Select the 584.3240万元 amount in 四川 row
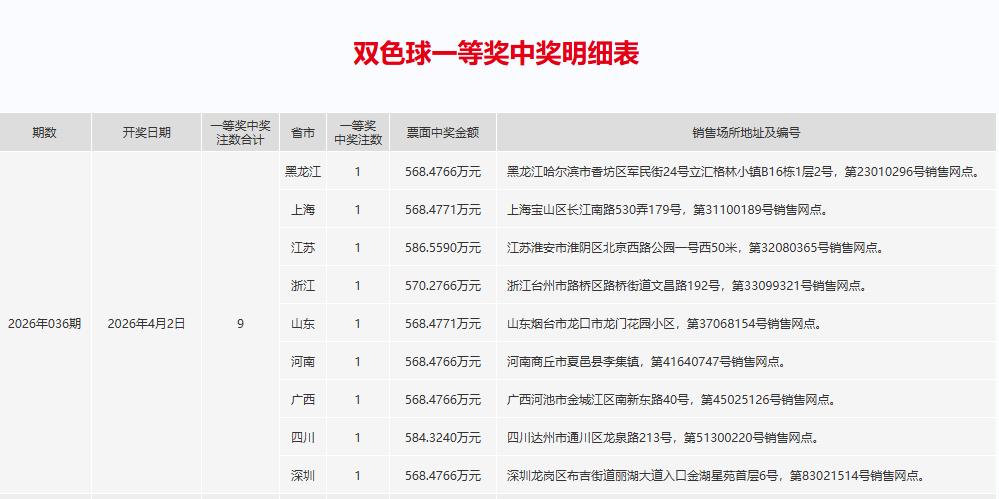The image size is (999, 499). [x=443, y=438]
